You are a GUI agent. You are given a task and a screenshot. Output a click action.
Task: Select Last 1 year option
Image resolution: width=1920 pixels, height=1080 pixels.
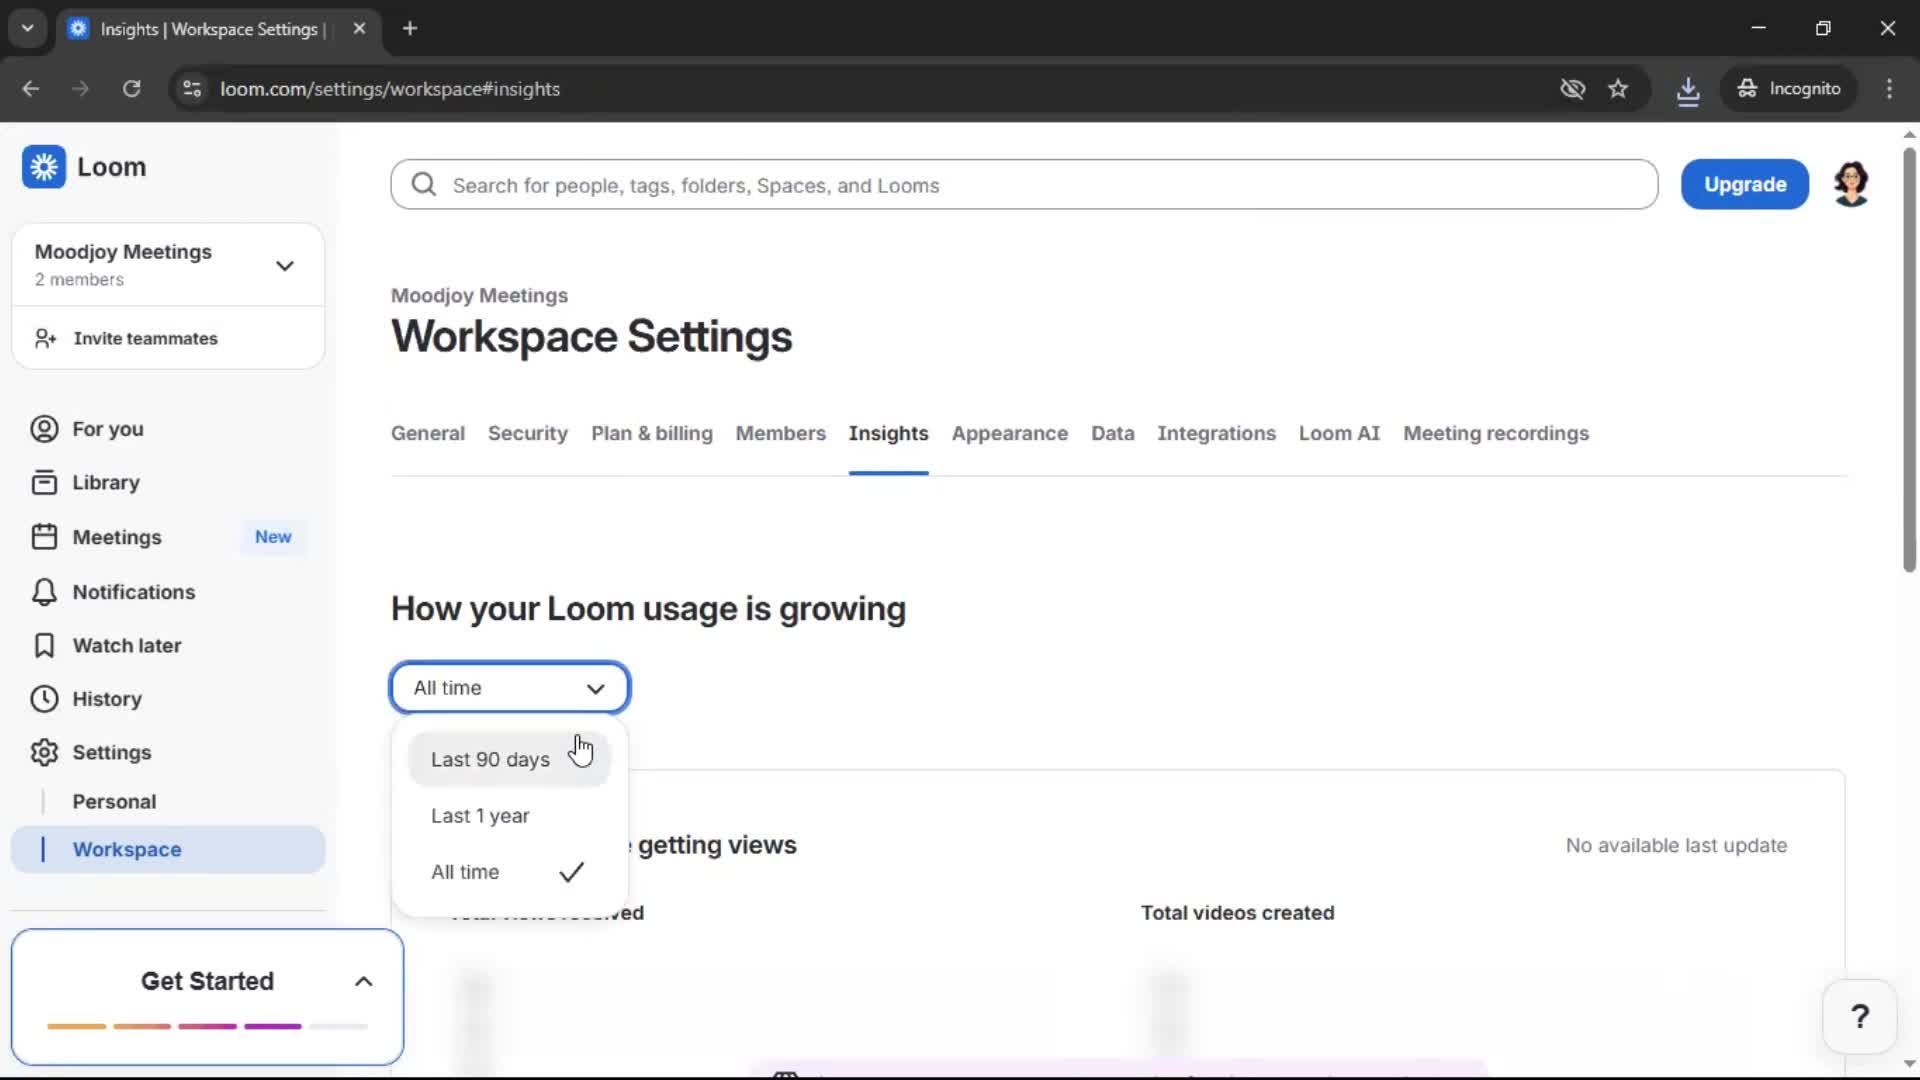click(x=480, y=815)
